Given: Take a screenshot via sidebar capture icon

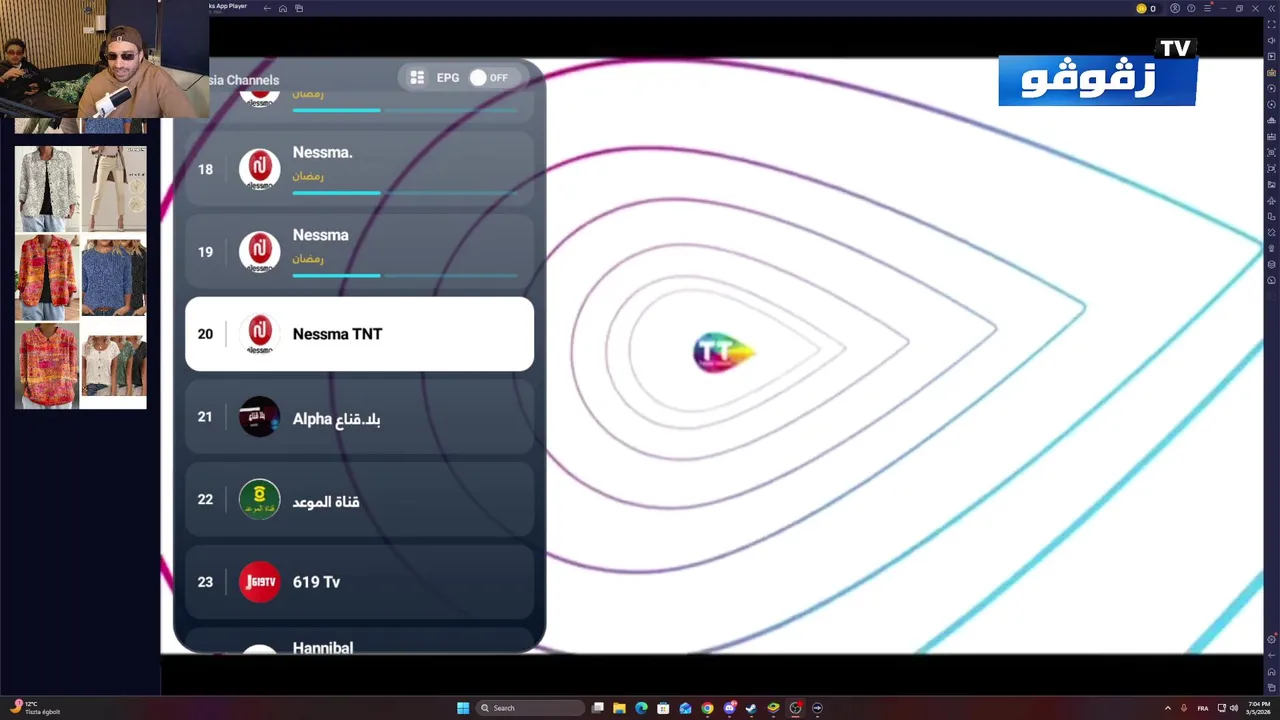Looking at the screenshot, I should pos(1271,152).
